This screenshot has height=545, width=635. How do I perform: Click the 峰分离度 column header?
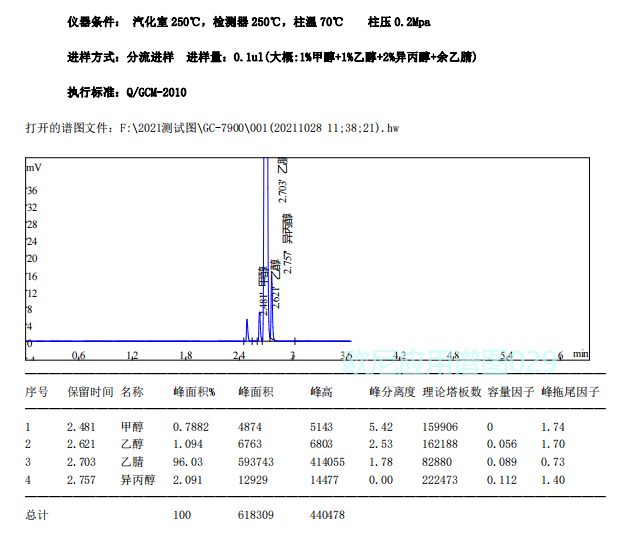[392, 392]
